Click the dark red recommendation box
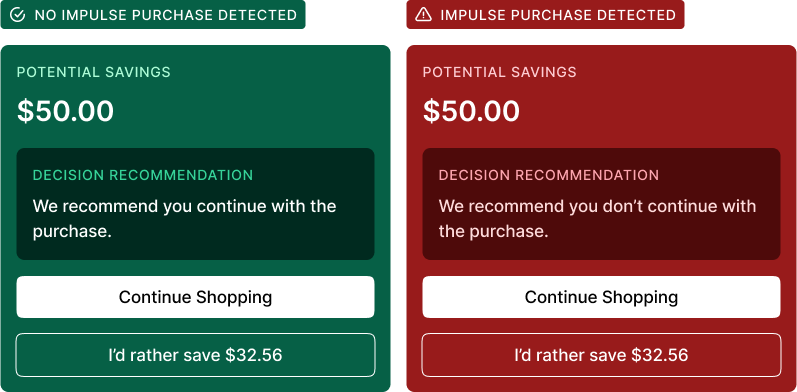This screenshot has height=392, width=797. (x=601, y=204)
